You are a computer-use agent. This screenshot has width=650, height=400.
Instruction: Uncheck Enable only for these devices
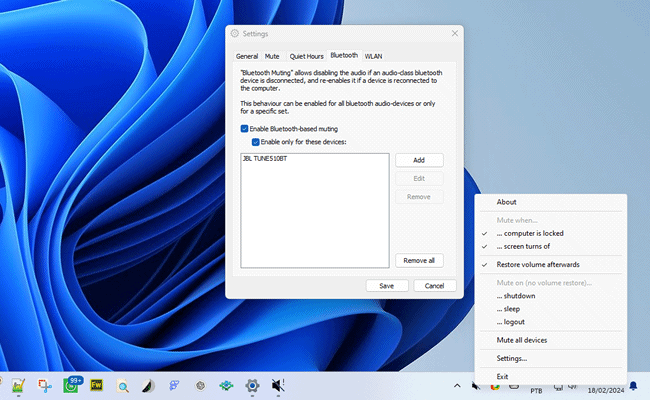pyautogui.click(x=255, y=142)
